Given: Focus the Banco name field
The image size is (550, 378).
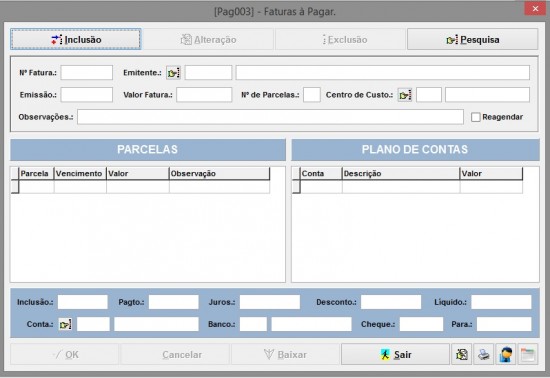Looking at the screenshot, I should 311,324.
